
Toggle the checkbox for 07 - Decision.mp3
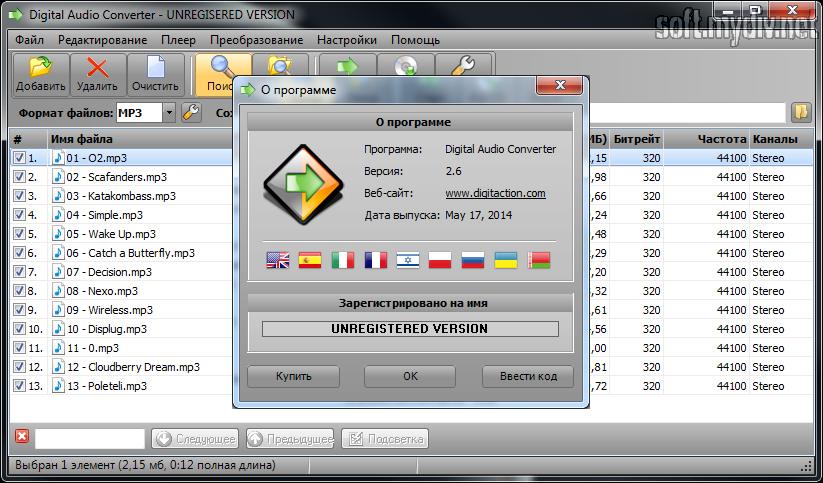(x=19, y=271)
